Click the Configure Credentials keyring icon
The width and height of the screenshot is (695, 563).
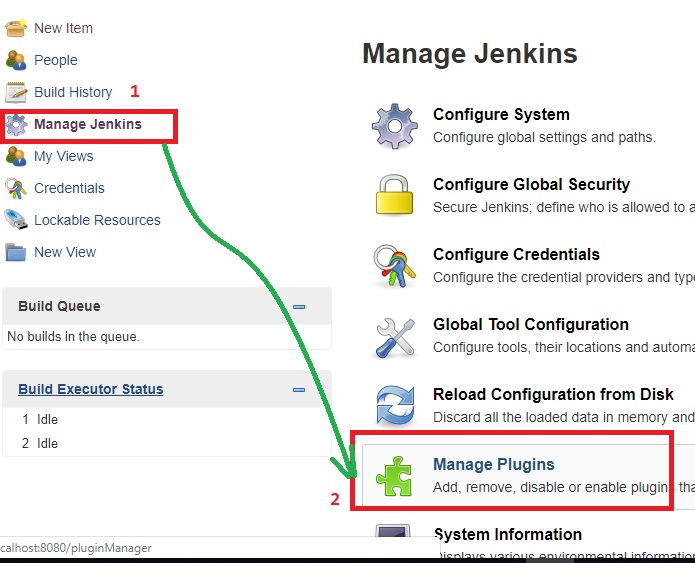pyautogui.click(x=394, y=266)
